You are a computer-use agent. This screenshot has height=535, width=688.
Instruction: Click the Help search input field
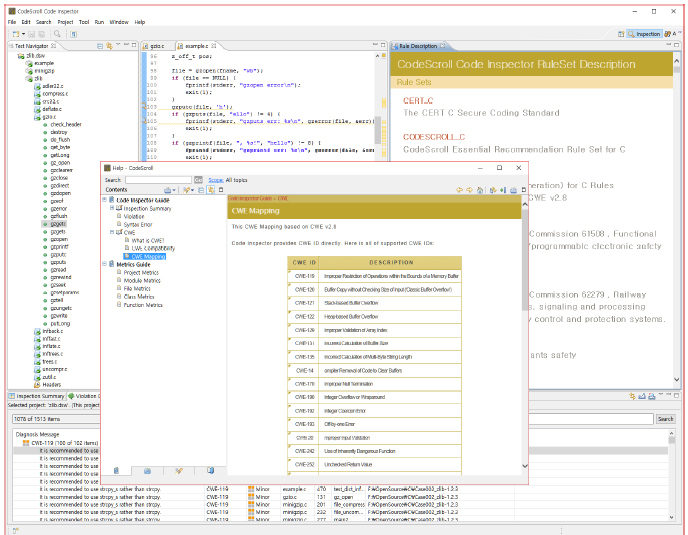click(158, 180)
